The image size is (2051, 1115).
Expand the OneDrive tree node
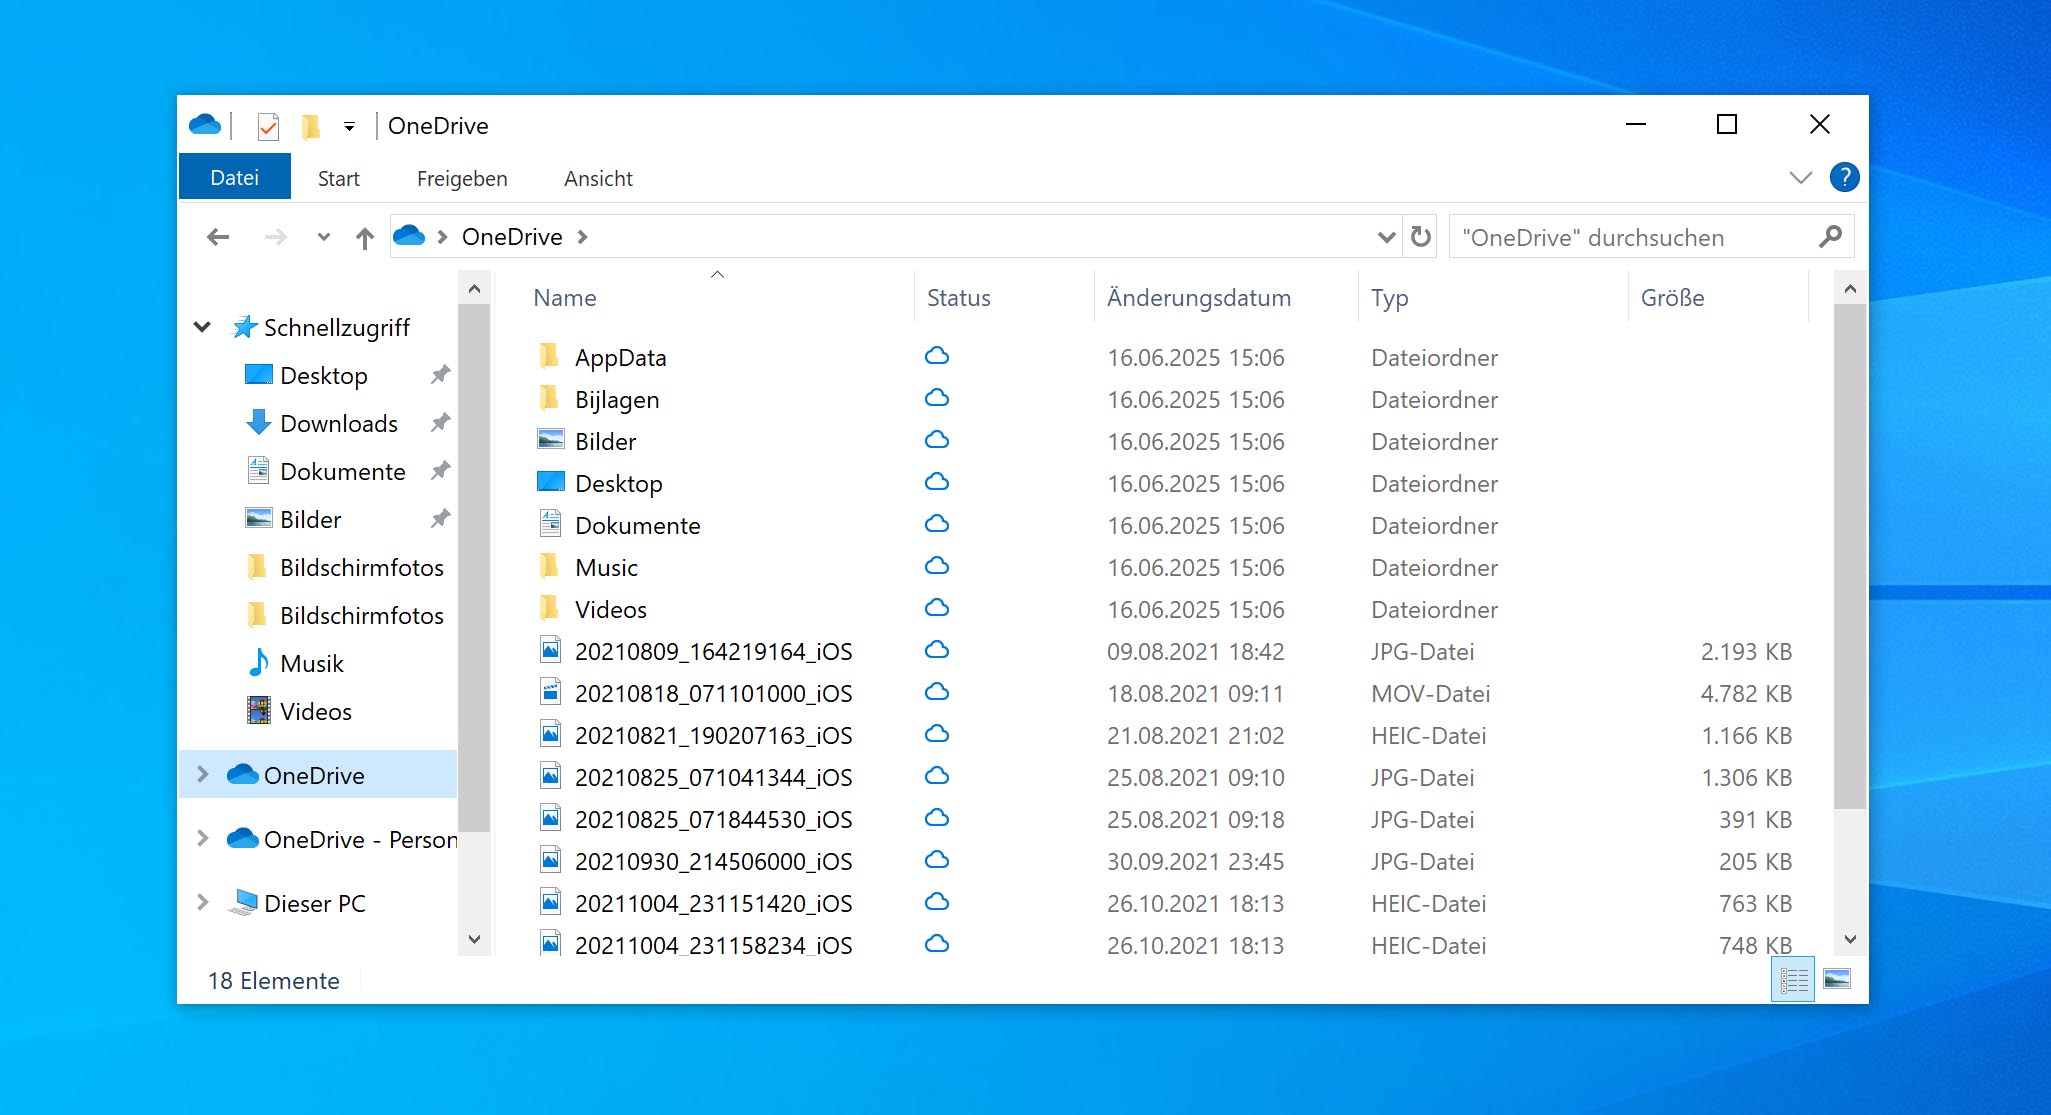[x=203, y=774]
